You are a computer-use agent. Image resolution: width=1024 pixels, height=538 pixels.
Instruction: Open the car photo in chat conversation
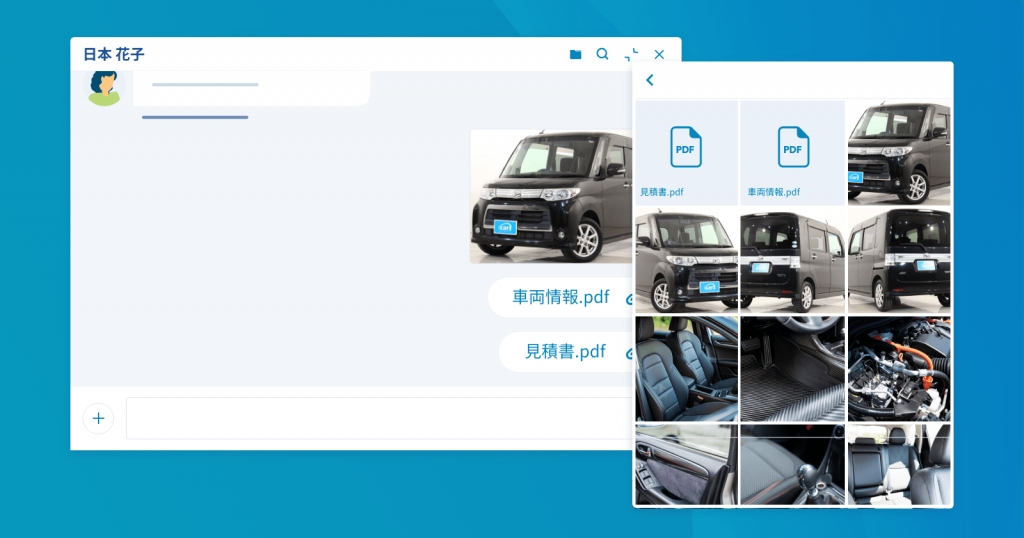point(551,197)
